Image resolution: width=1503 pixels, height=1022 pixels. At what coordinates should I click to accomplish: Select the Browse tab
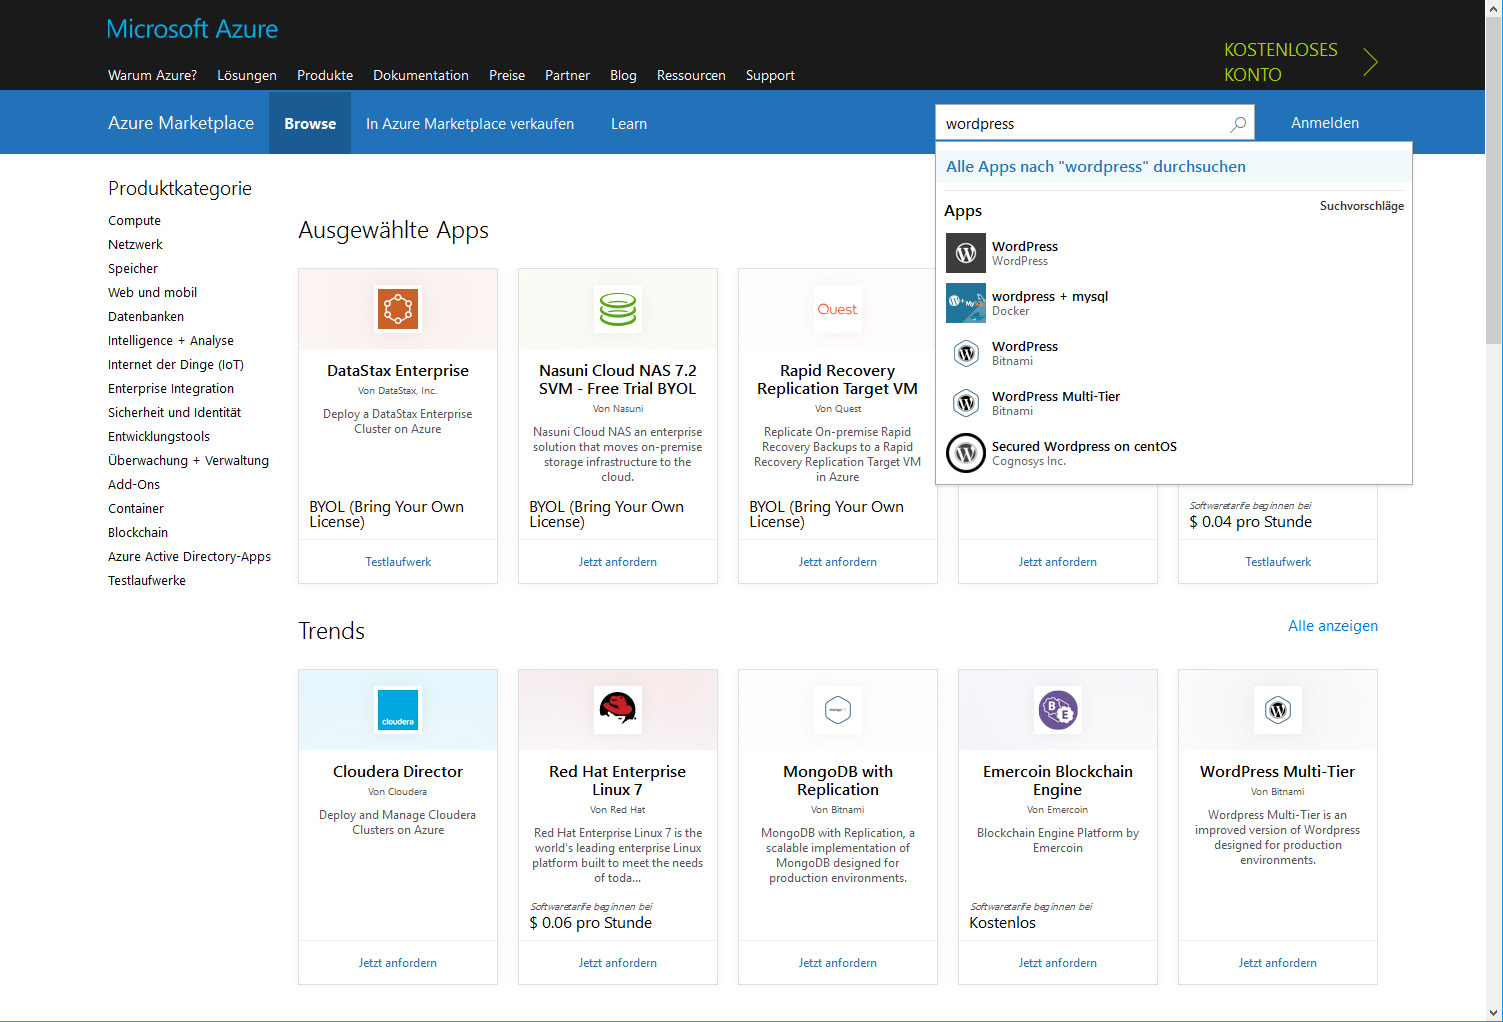point(310,123)
